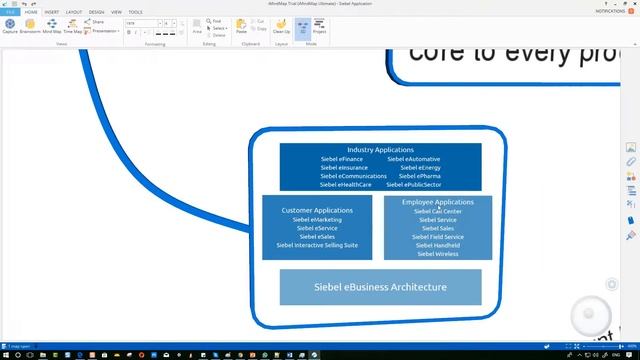Viewport: 640px width, 360px height.
Task: Open the pin icon in right sidebar
Action: pos(631,235)
